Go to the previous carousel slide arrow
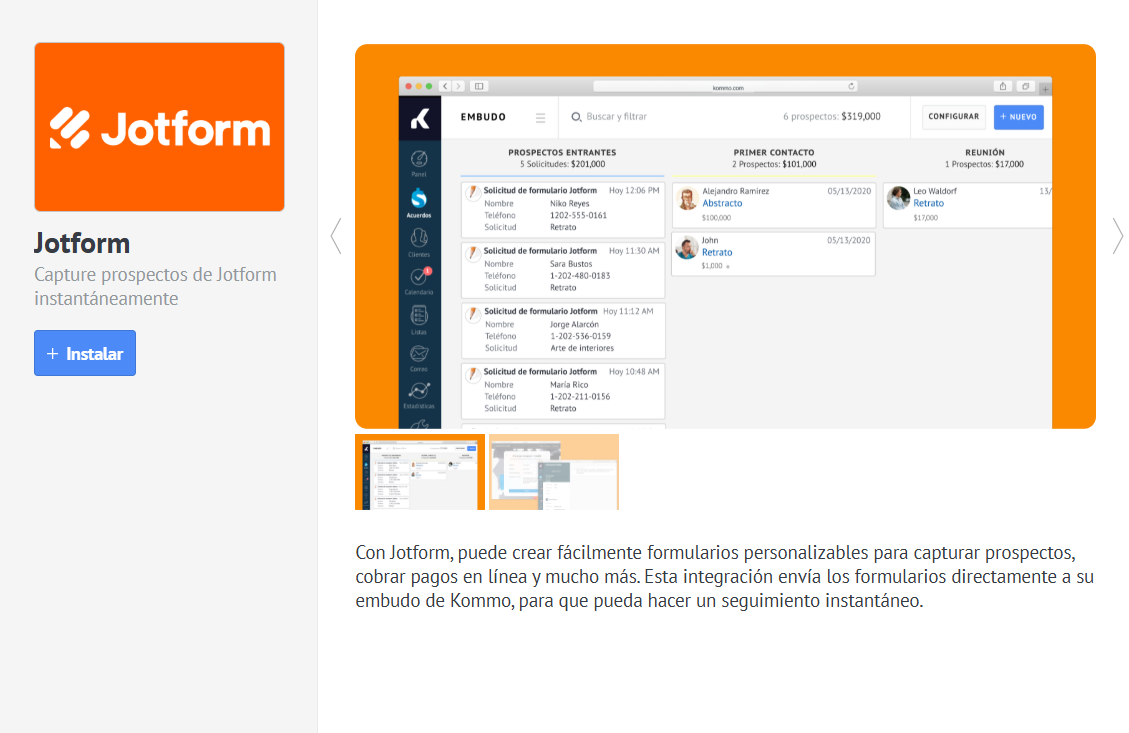Viewport: 1129px width, 733px height. tap(336, 236)
